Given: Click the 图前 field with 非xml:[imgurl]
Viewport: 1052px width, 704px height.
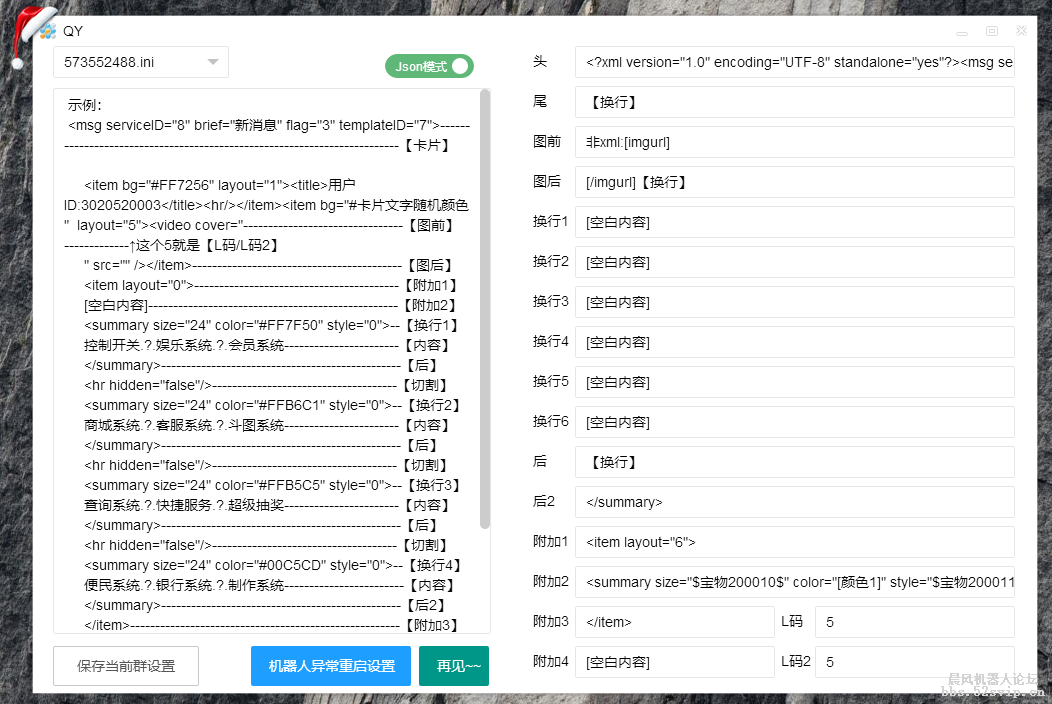Looking at the screenshot, I should (794, 141).
